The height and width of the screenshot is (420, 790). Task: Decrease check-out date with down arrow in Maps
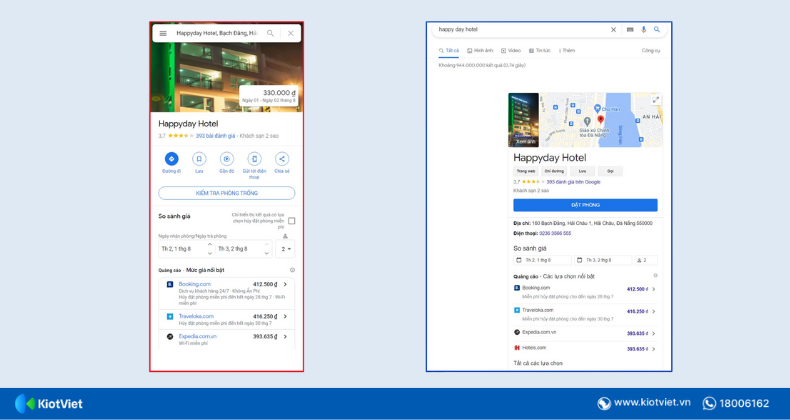point(267,253)
